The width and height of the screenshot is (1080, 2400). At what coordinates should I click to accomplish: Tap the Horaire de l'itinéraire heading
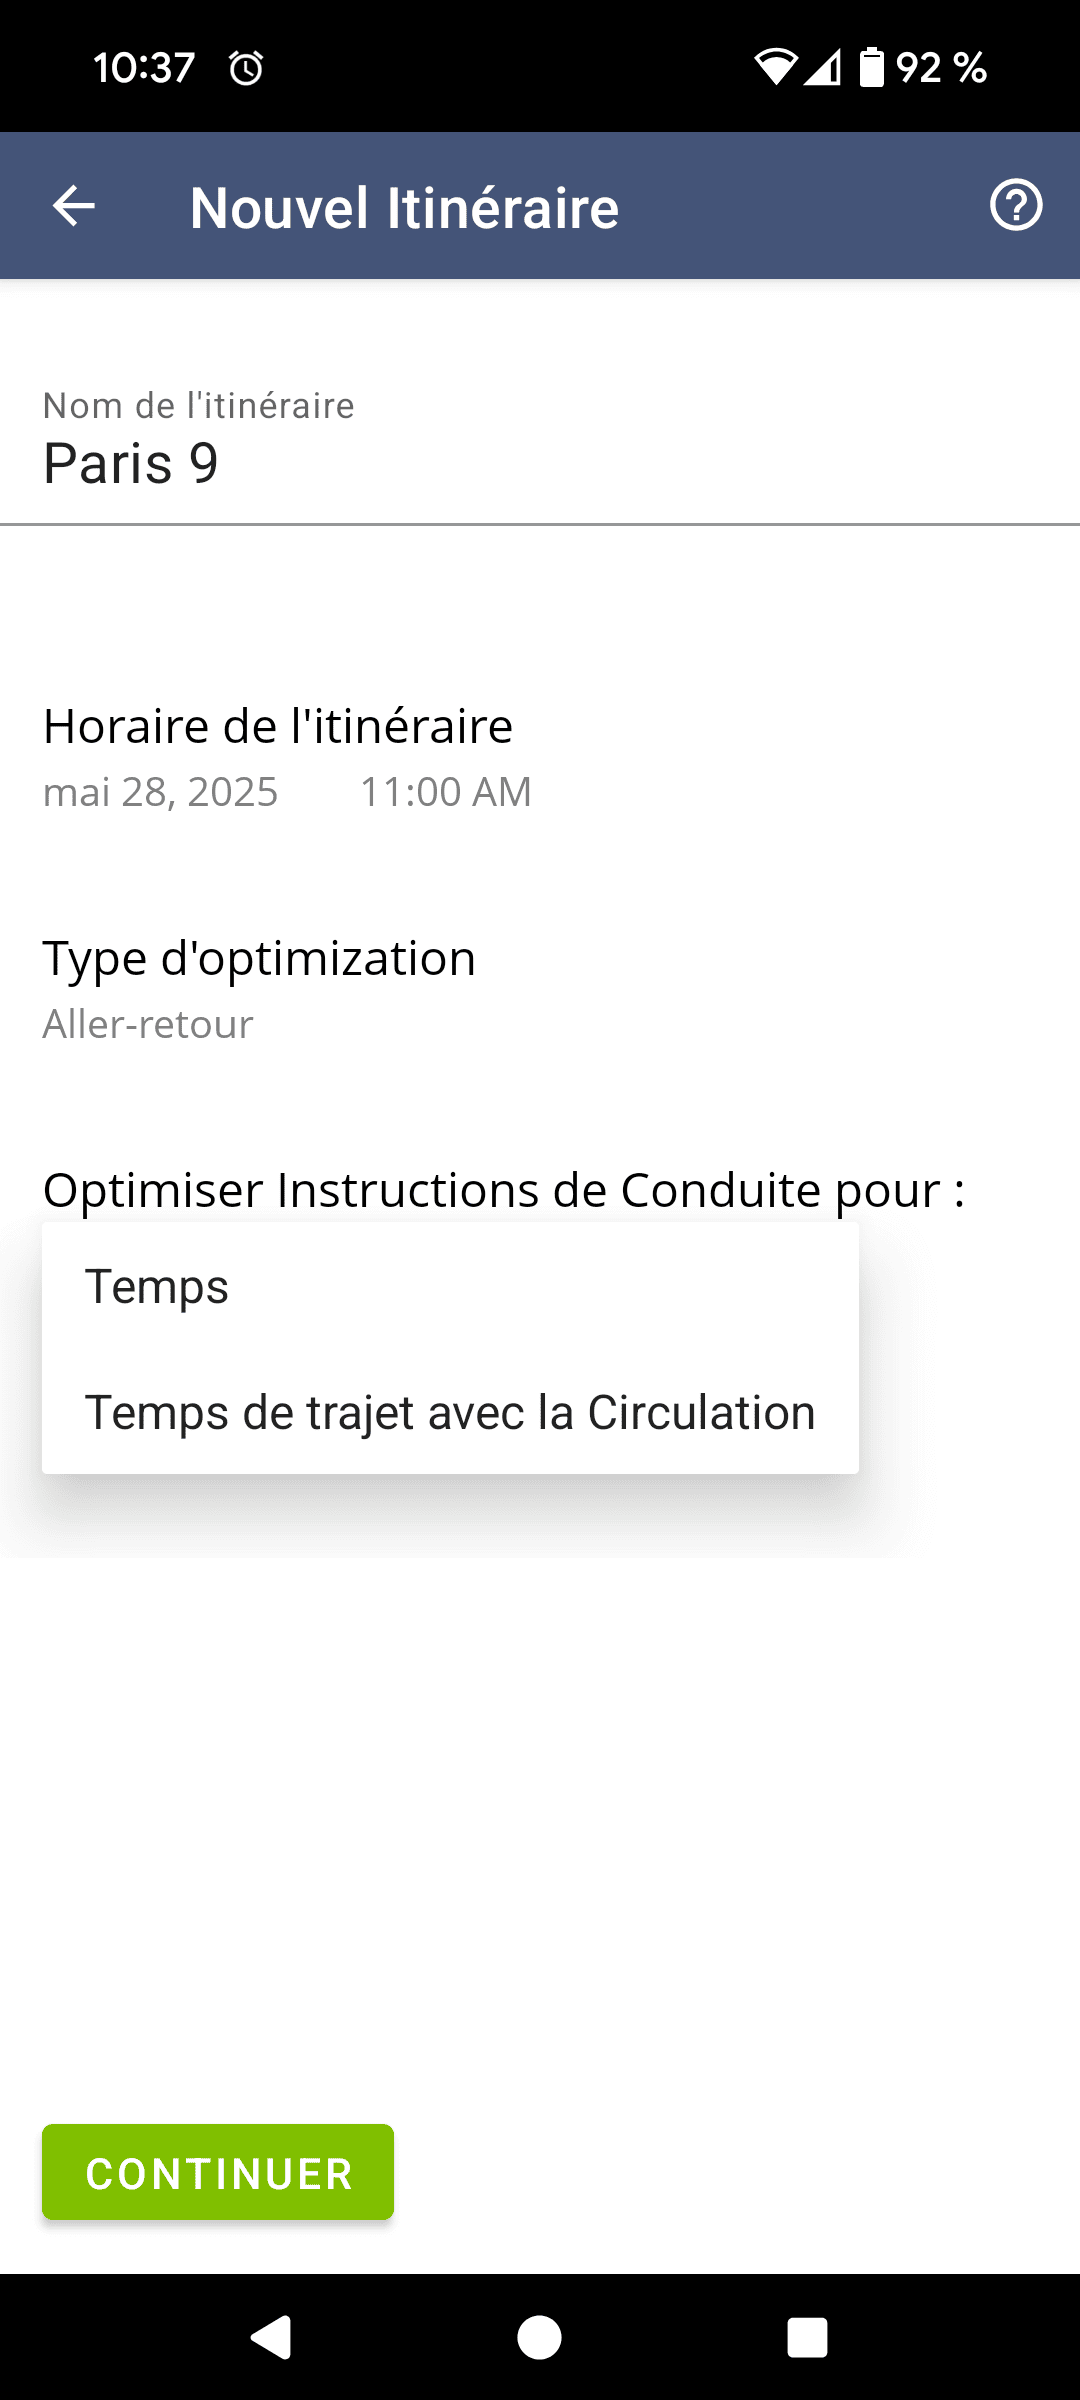(x=278, y=726)
